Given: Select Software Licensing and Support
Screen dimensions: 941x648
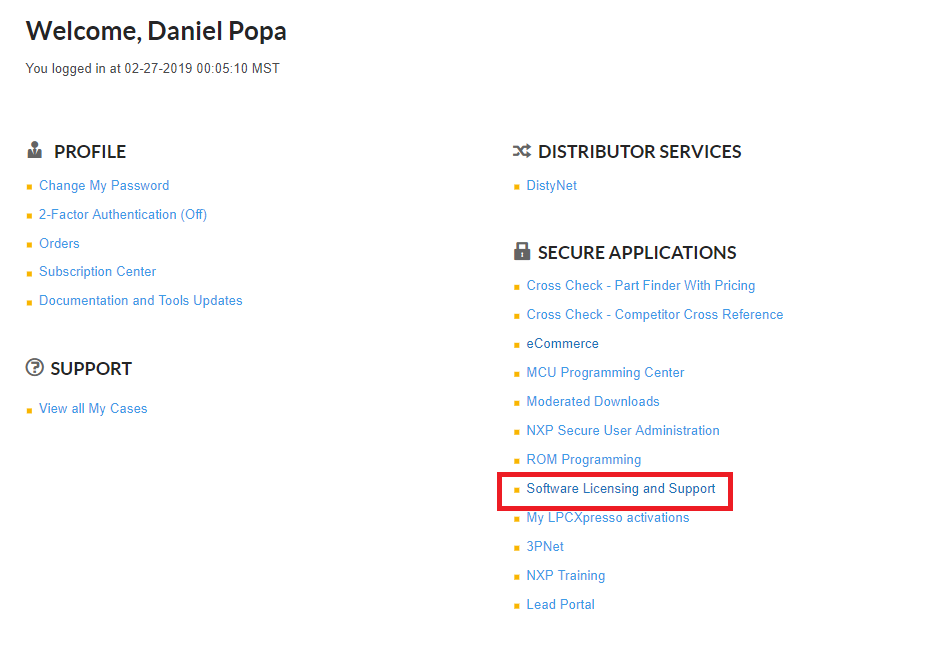Looking at the screenshot, I should coord(621,489).
